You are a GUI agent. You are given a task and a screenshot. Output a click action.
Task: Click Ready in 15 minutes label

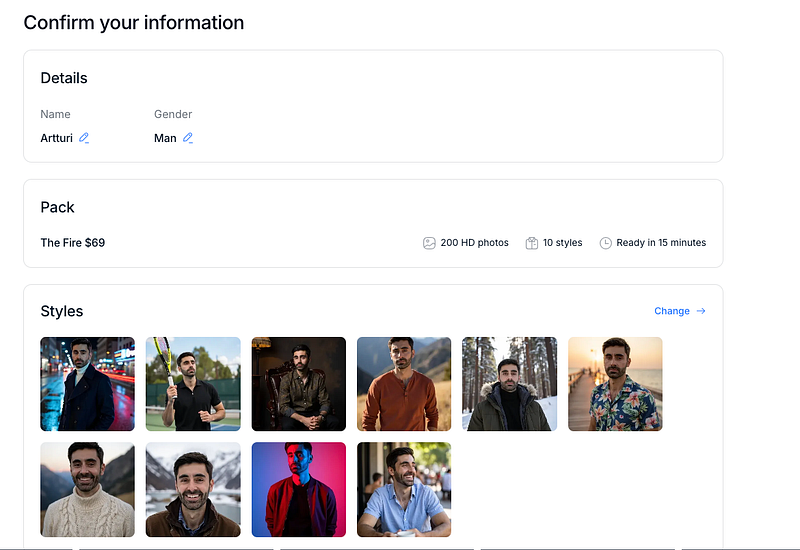tap(661, 243)
